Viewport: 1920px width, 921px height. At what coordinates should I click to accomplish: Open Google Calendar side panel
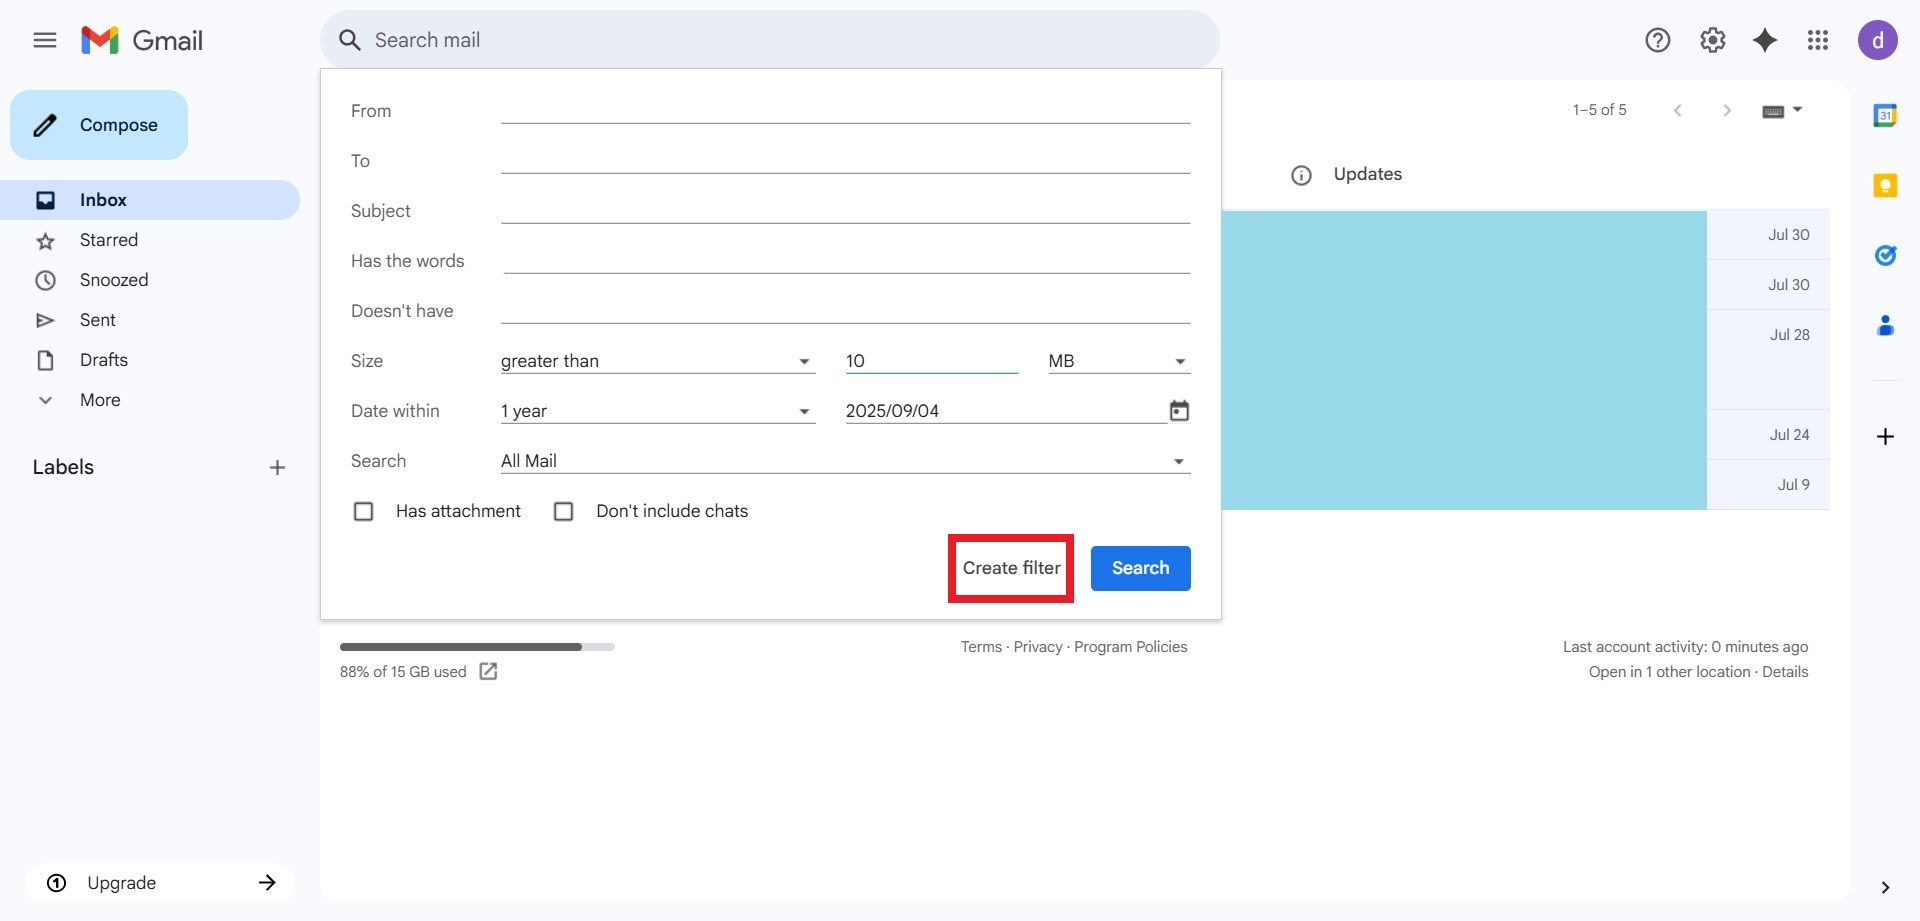(x=1885, y=116)
